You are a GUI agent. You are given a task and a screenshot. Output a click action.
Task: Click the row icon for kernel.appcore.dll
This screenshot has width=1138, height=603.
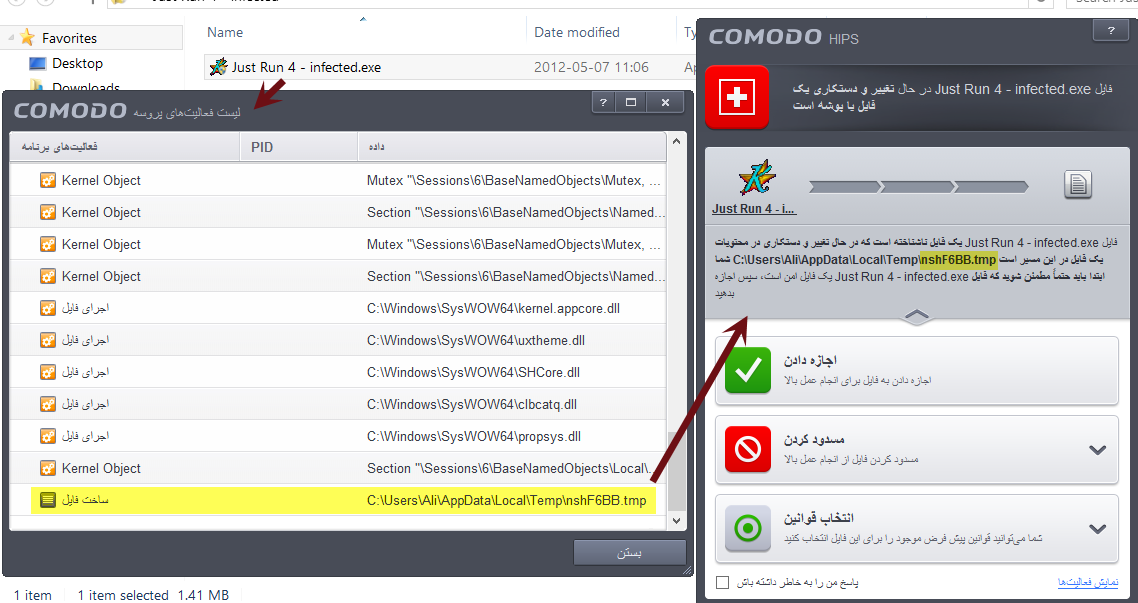pos(48,308)
